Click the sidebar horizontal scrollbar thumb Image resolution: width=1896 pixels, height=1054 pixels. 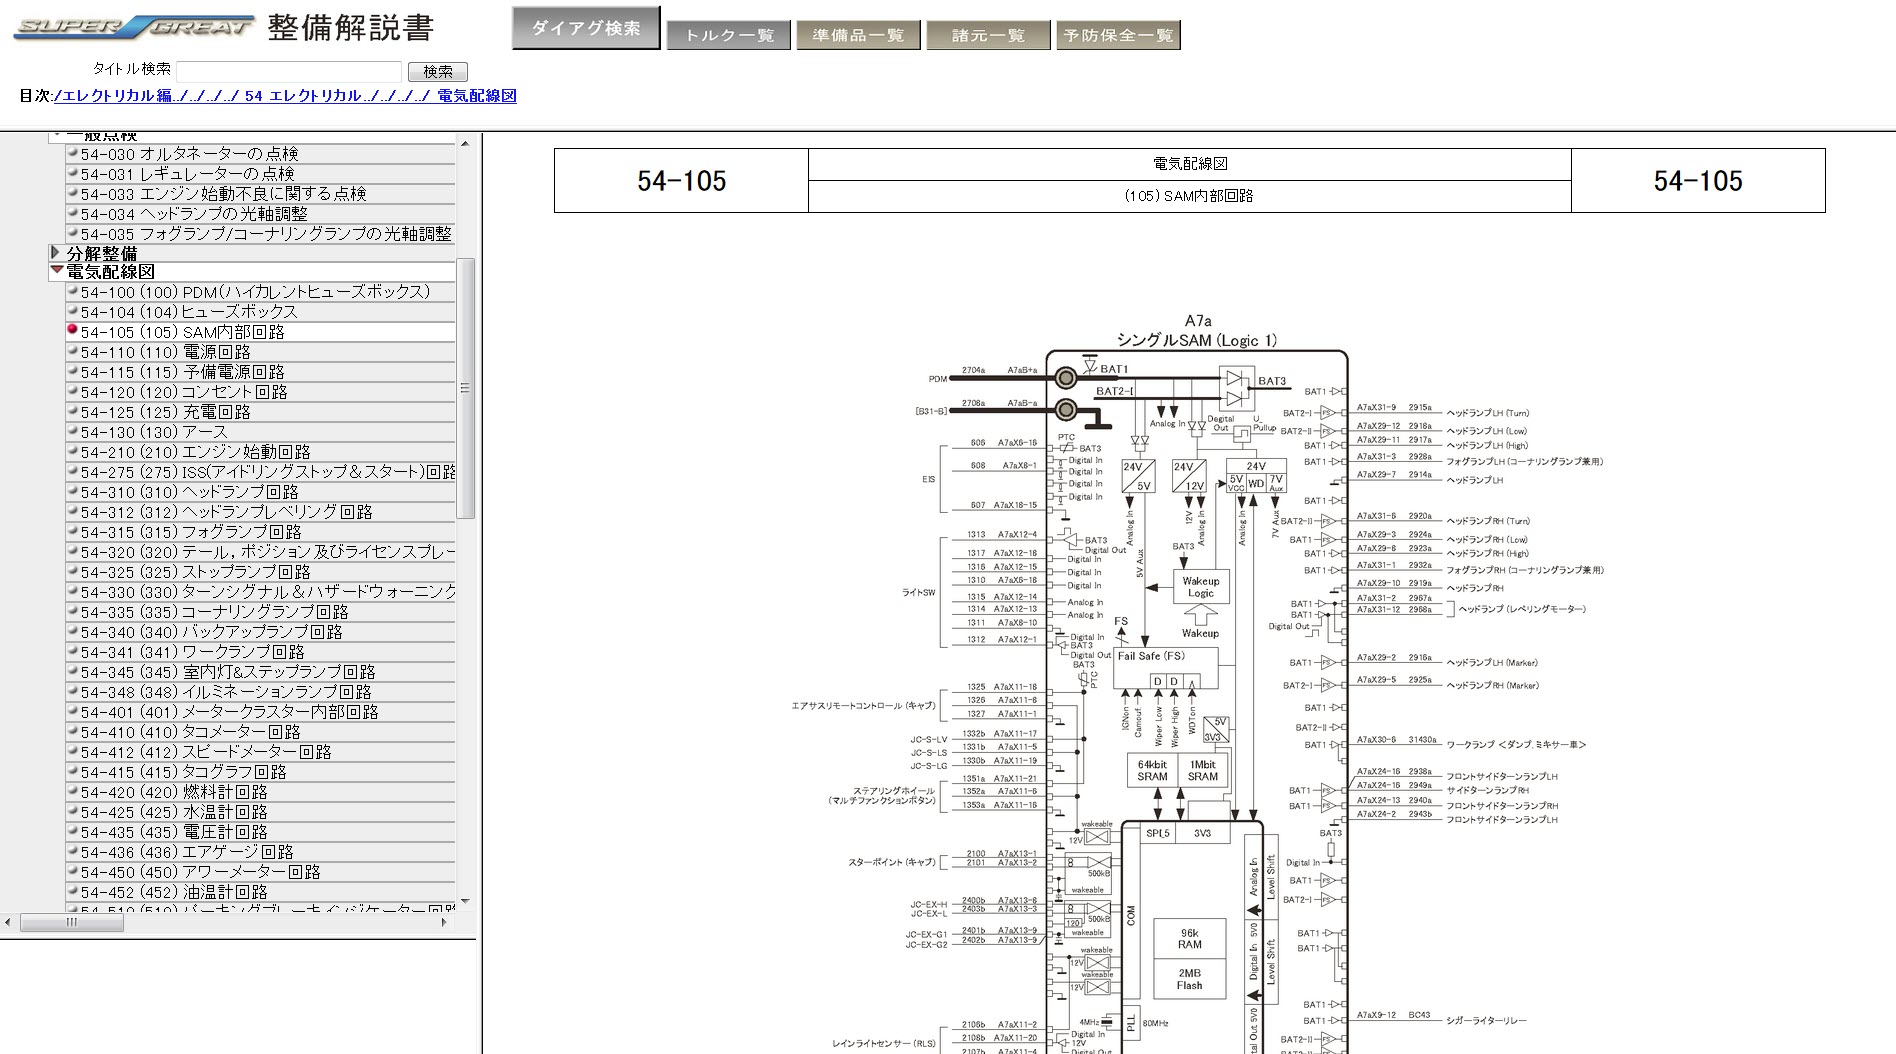tap(71, 923)
